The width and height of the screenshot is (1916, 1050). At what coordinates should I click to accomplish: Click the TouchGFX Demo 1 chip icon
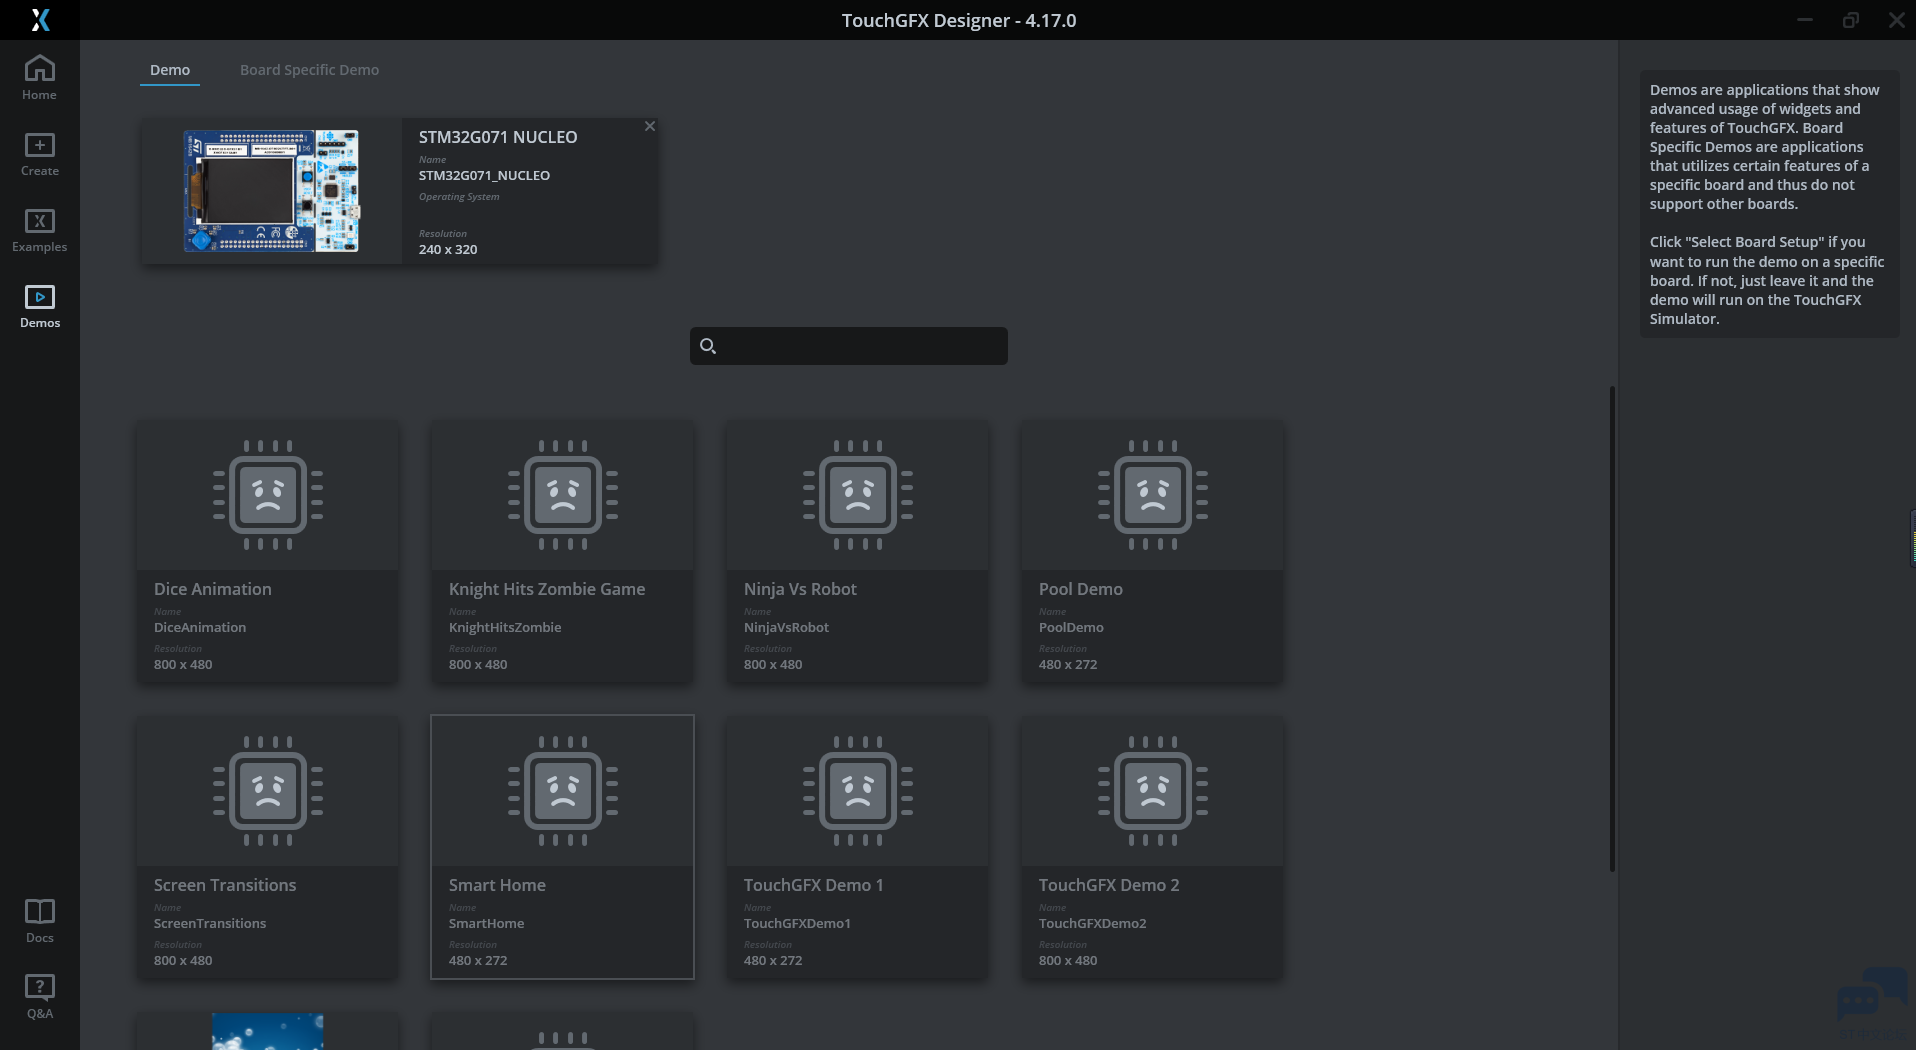(858, 791)
